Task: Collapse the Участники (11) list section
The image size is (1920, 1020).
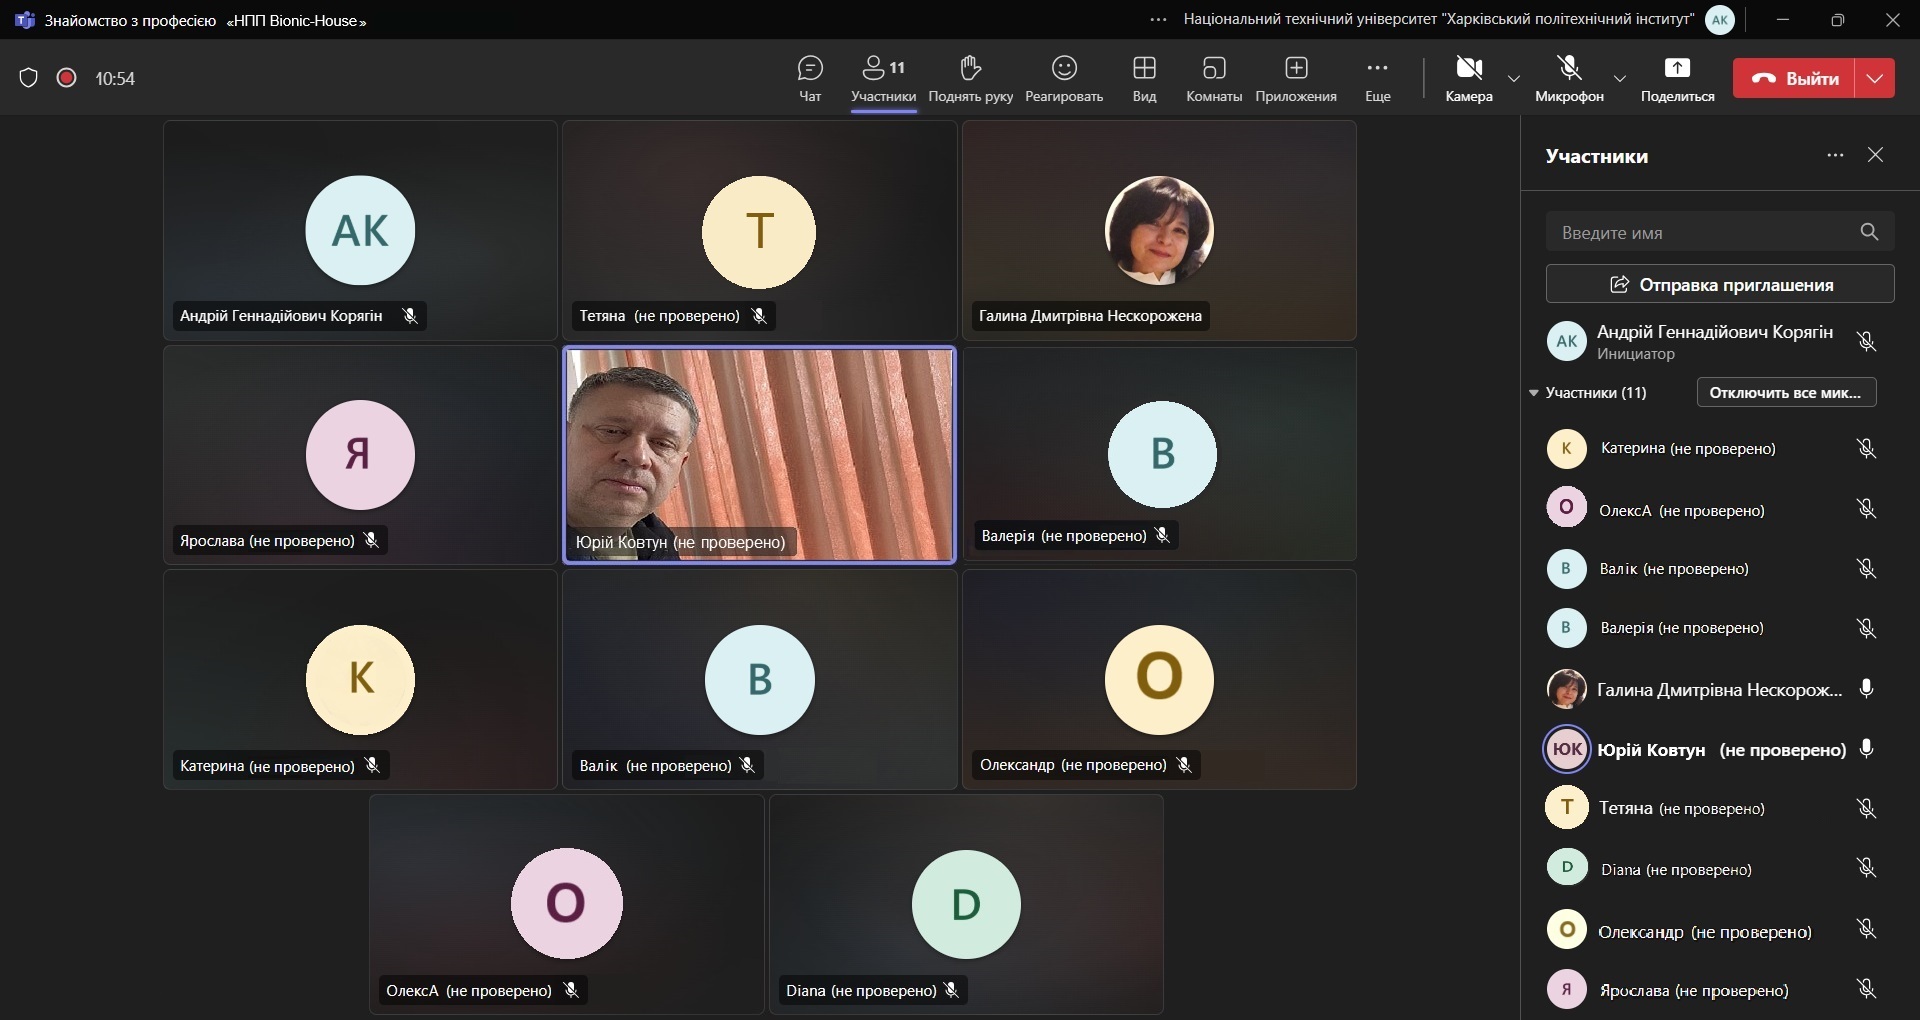Action: pos(1534,393)
